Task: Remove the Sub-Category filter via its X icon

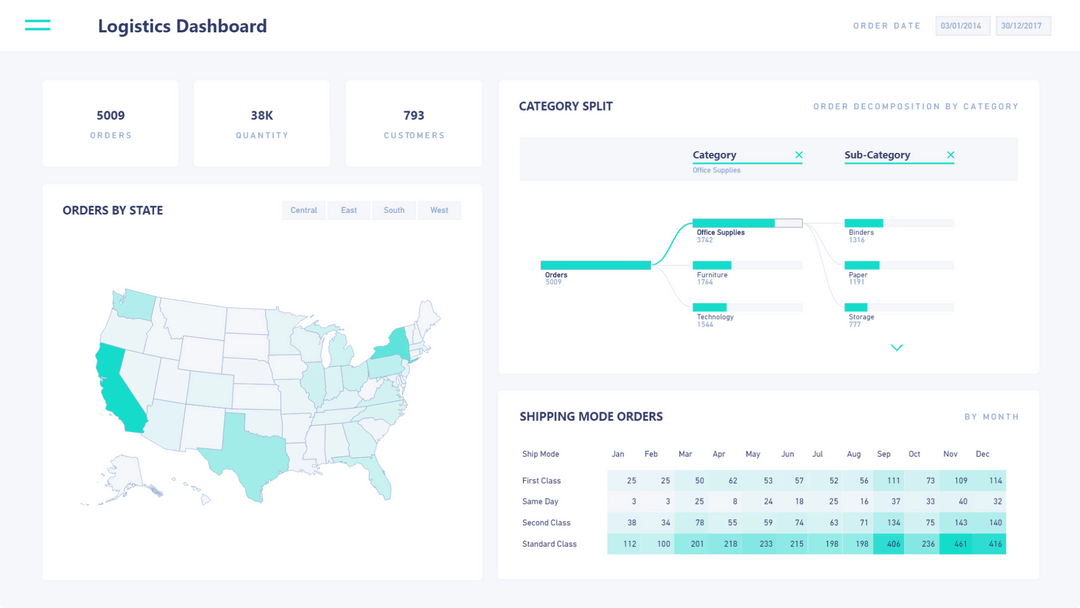Action: (951, 155)
